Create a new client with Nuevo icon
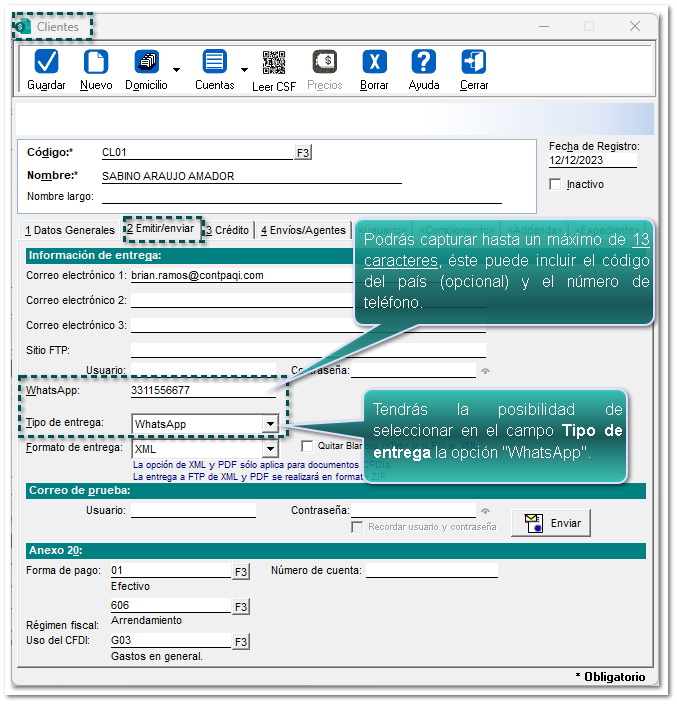 [96, 62]
